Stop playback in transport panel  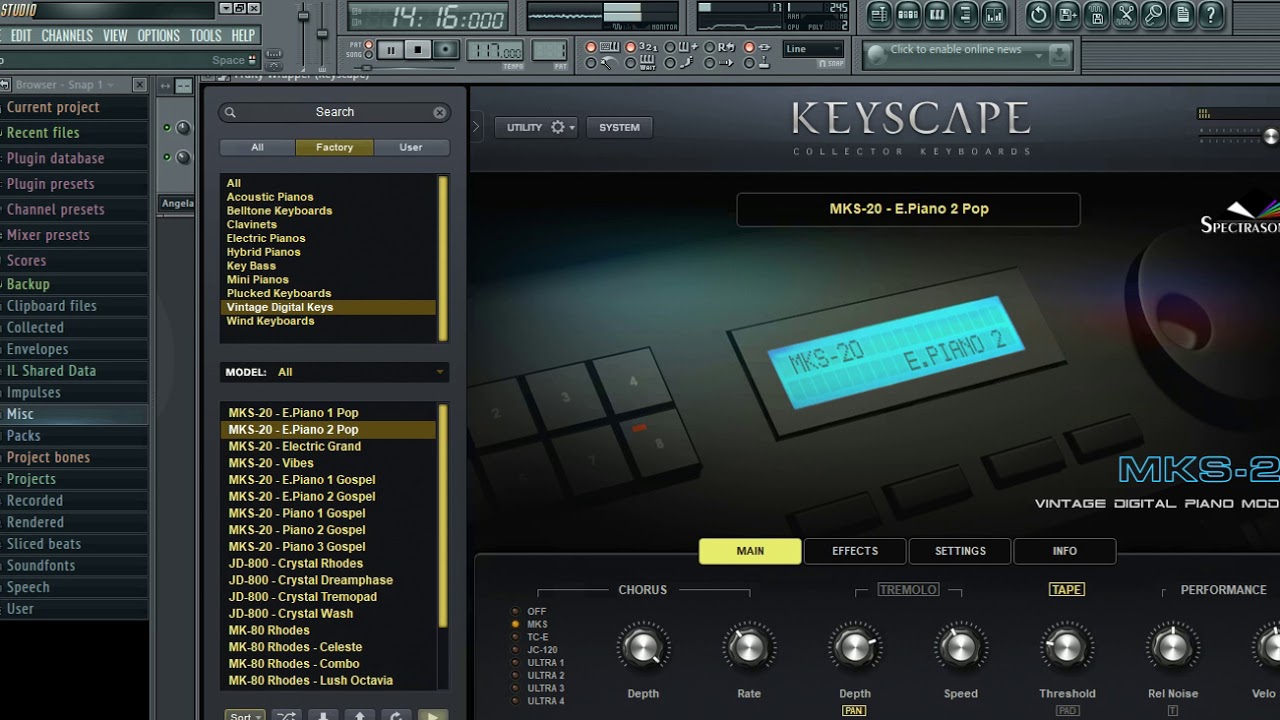click(x=418, y=50)
